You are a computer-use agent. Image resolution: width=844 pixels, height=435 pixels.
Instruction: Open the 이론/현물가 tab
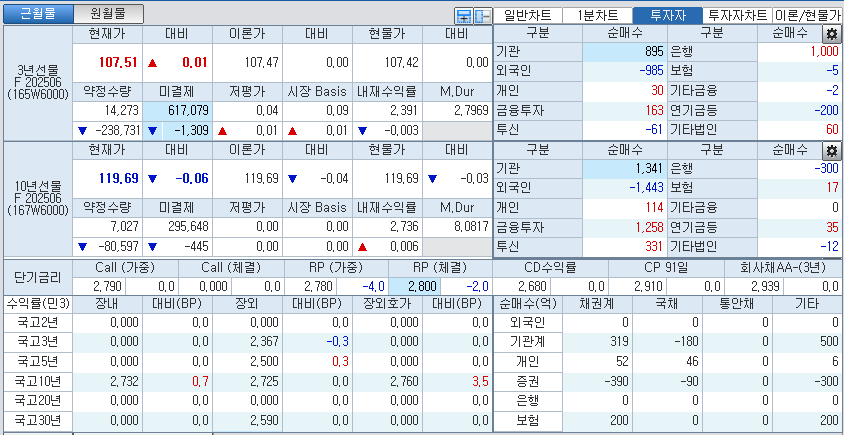coord(808,16)
